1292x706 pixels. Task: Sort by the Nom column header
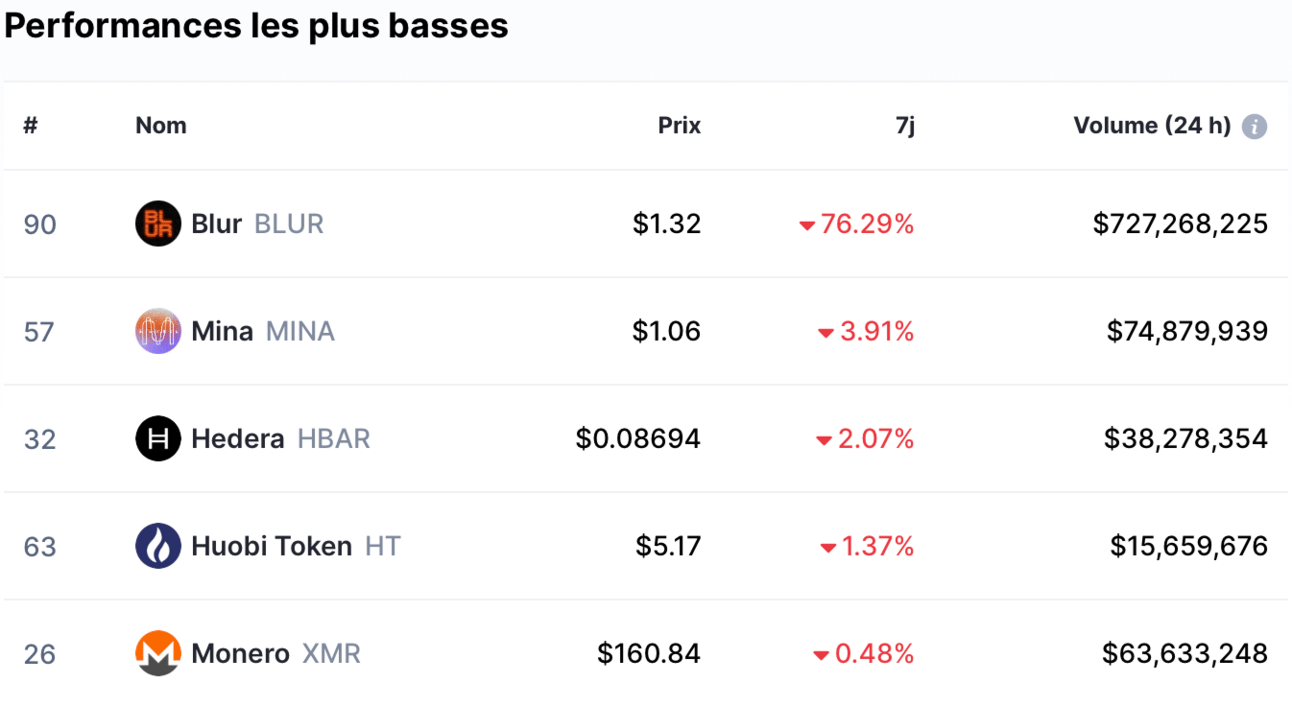[161, 126]
